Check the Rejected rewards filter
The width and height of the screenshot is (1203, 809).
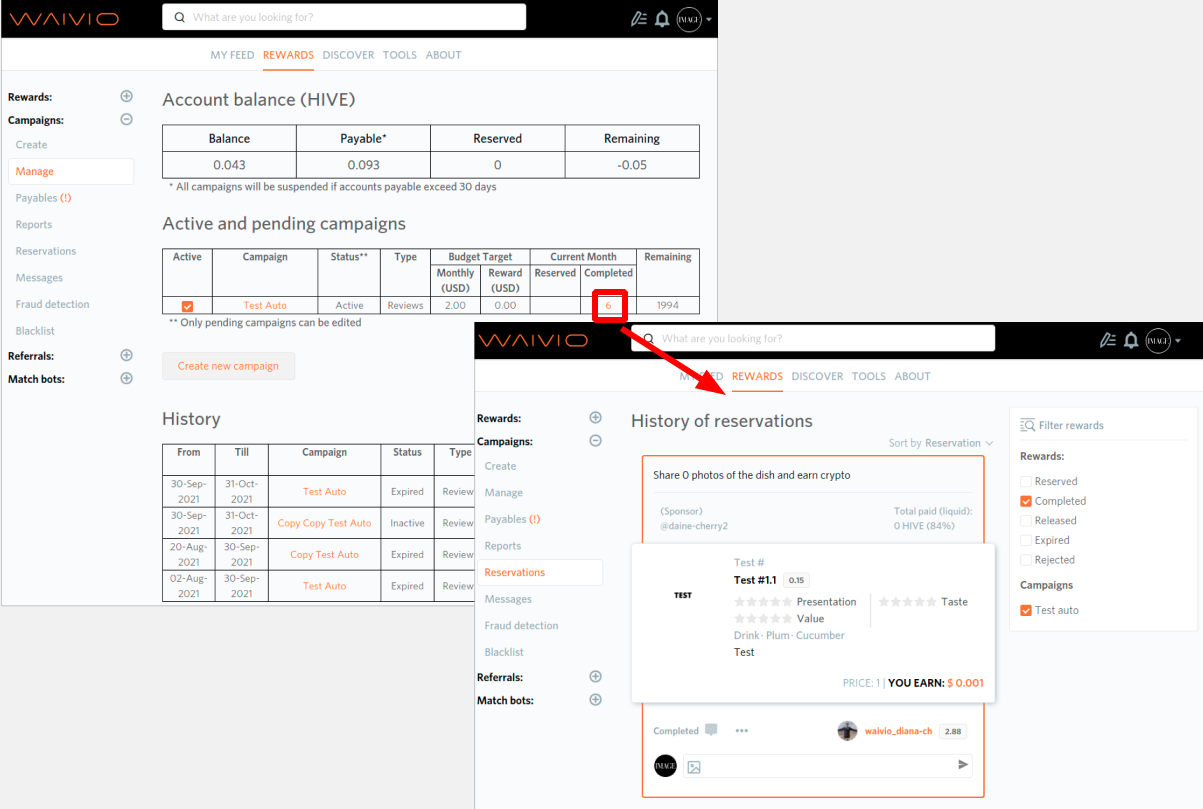1026,560
